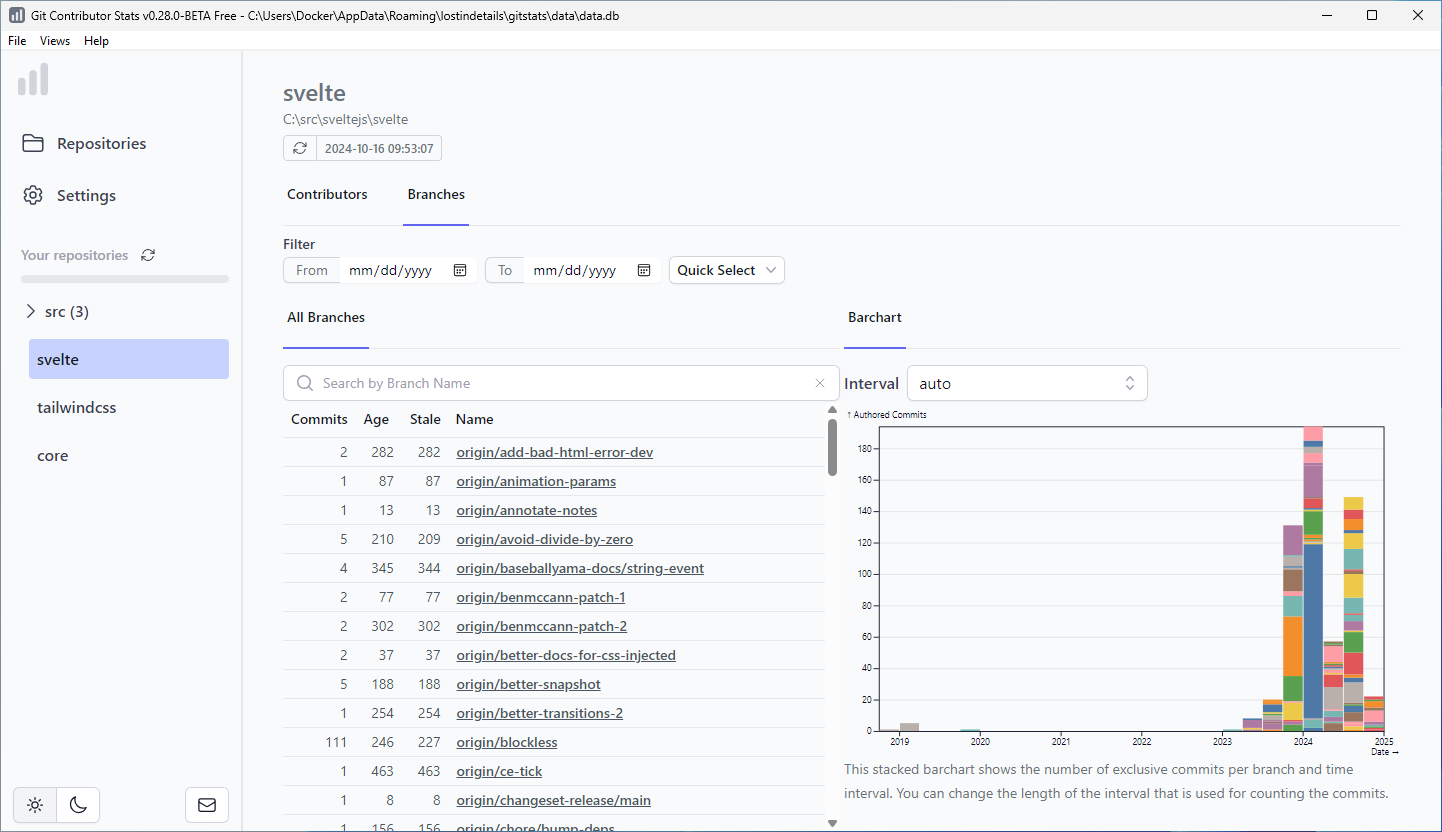
Task: Sort by the Age column header
Action: [376, 419]
